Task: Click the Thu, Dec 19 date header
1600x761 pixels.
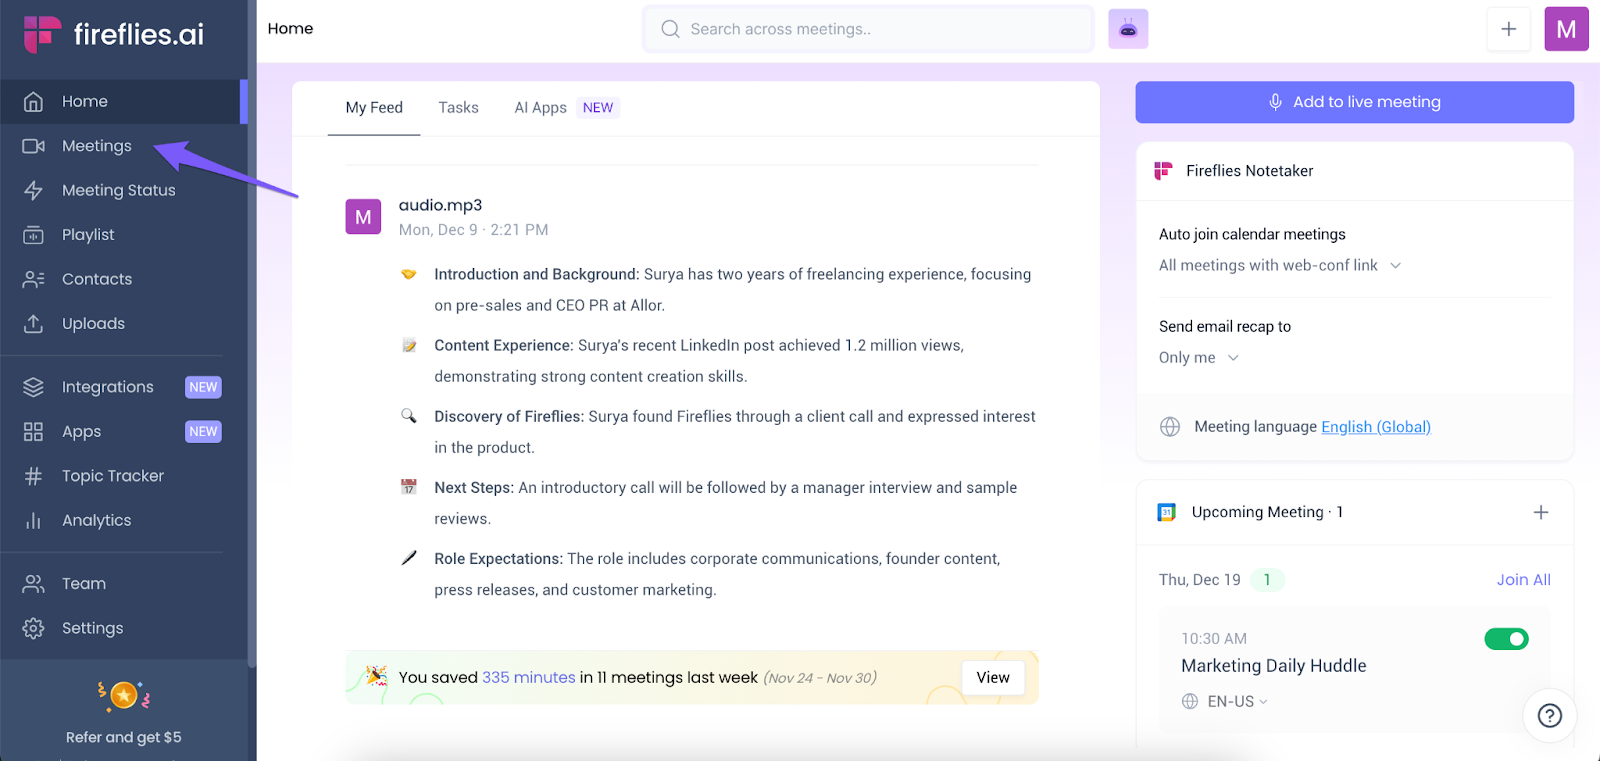Action: pyautogui.click(x=1200, y=580)
